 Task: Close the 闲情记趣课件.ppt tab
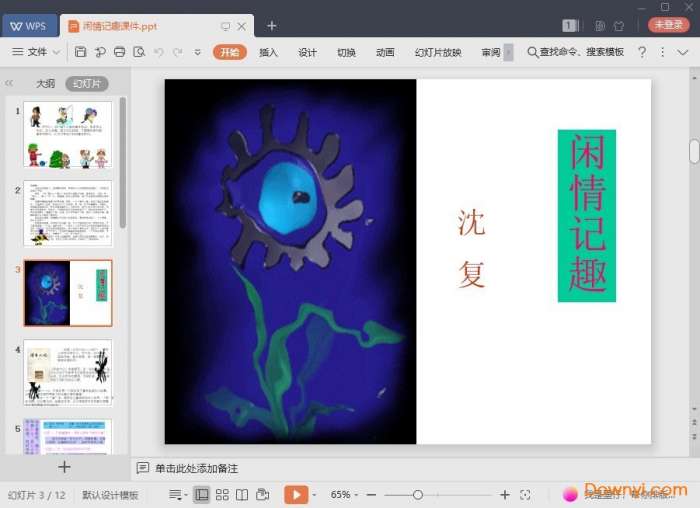[x=242, y=26]
